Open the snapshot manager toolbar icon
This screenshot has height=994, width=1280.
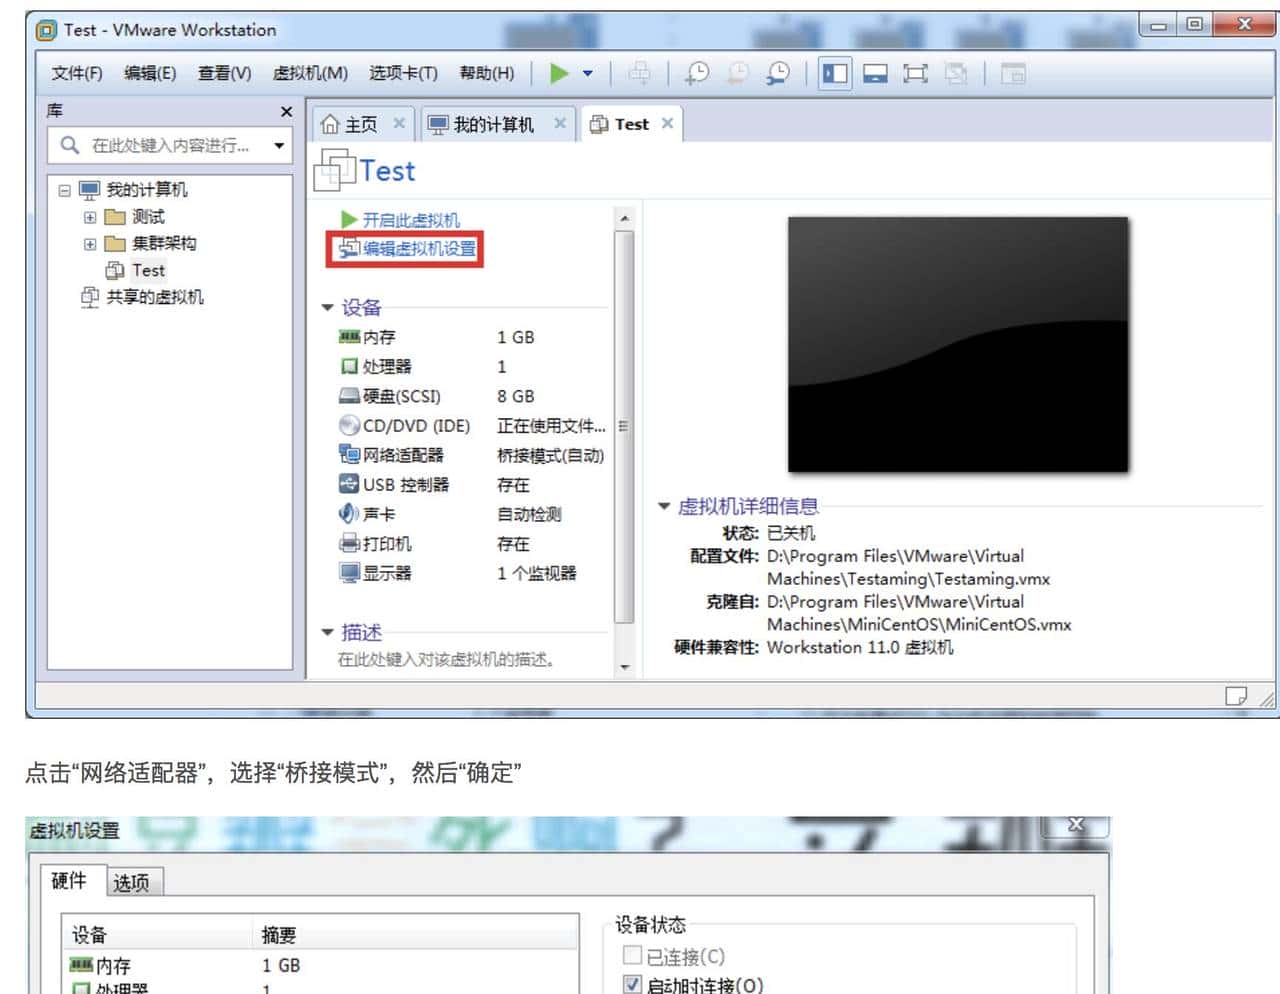[777, 73]
